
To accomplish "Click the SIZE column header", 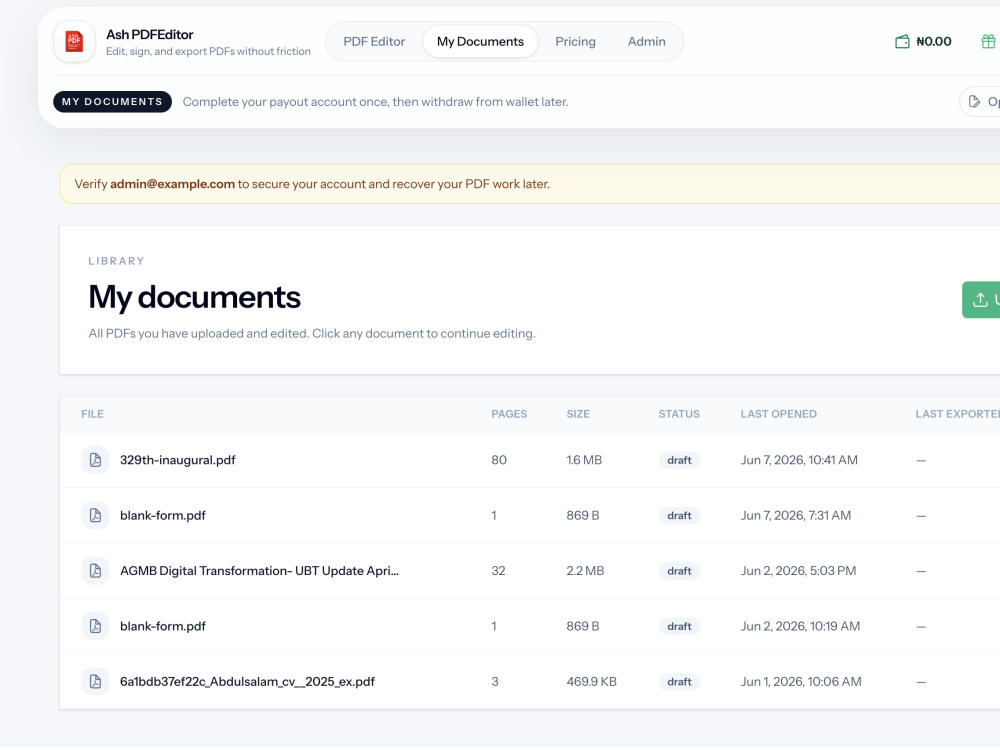I will (578, 414).
